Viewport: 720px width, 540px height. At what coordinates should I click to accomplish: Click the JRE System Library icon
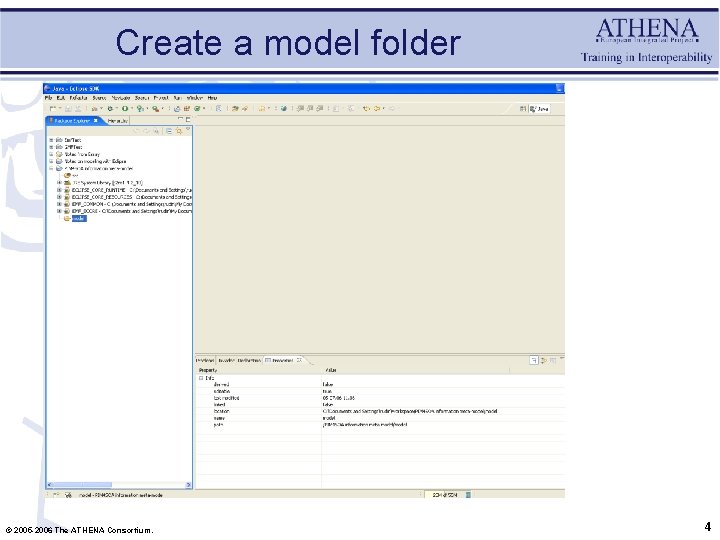pyautogui.click(x=67, y=183)
